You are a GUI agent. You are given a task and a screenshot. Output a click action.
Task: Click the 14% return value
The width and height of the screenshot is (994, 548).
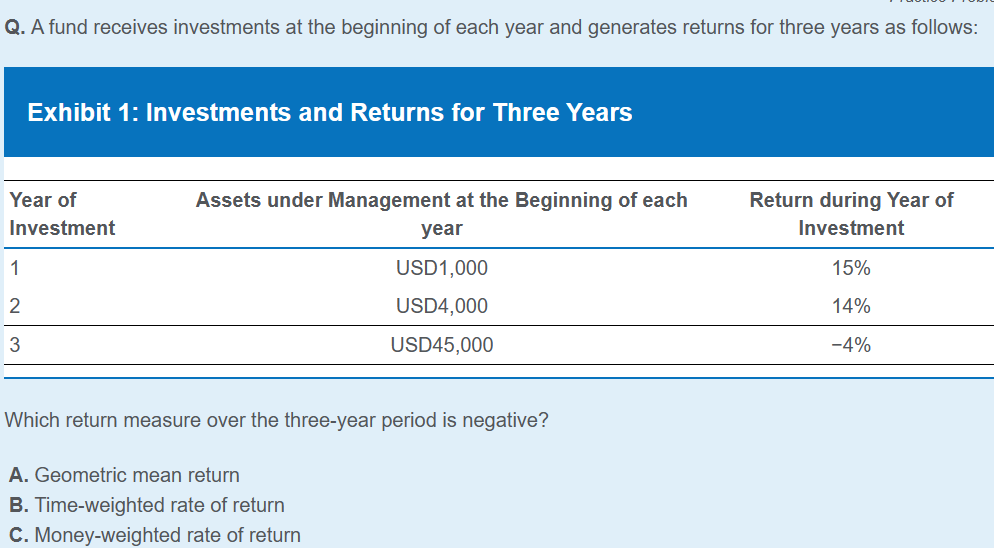coord(851,307)
